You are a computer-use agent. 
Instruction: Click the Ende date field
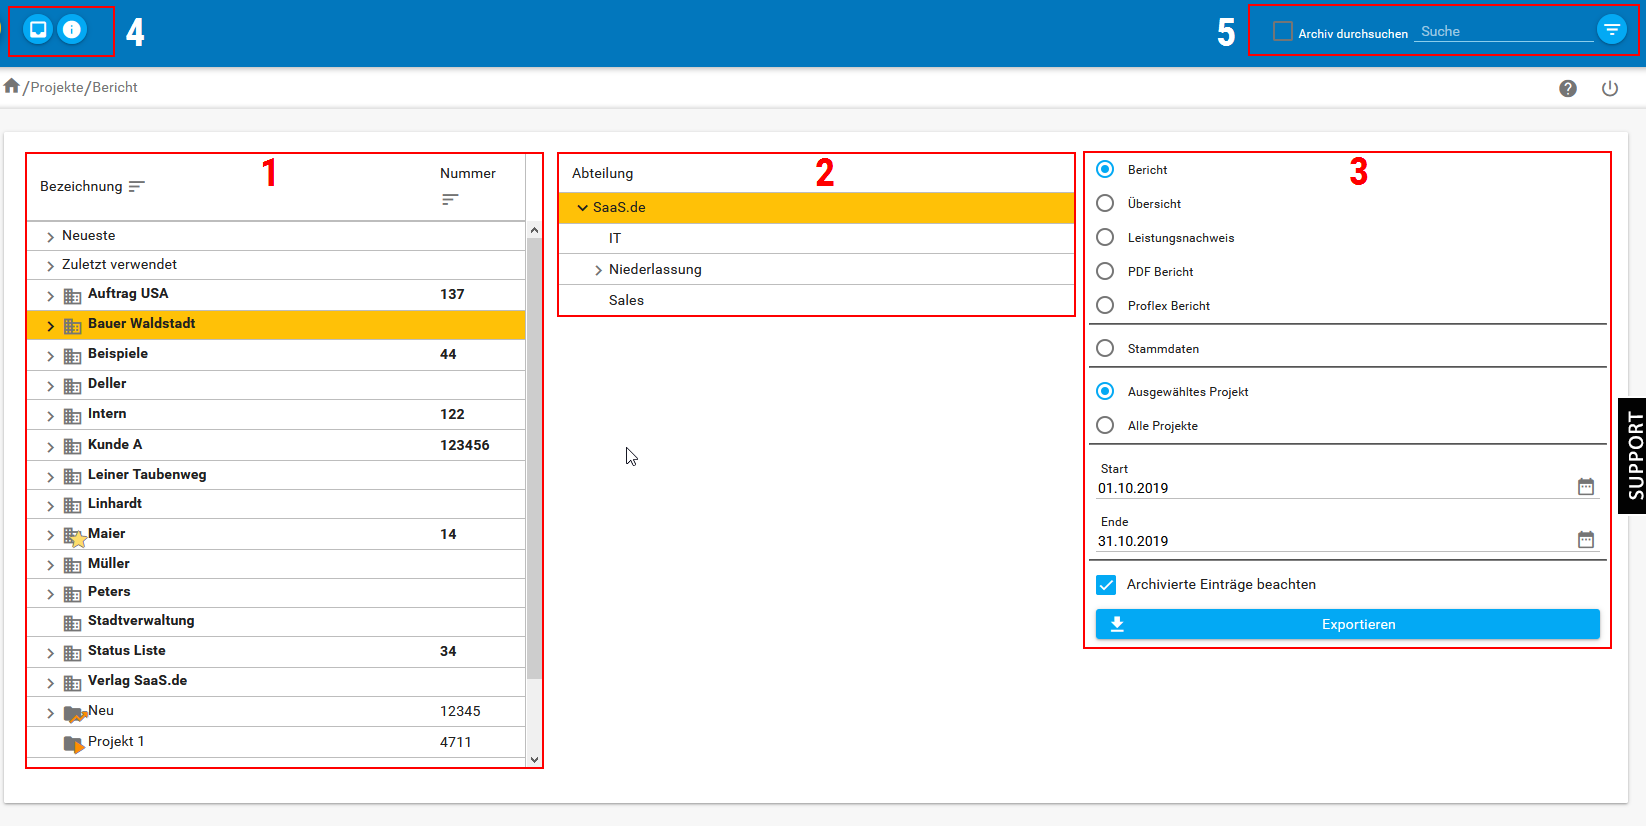tap(1335, 541)
